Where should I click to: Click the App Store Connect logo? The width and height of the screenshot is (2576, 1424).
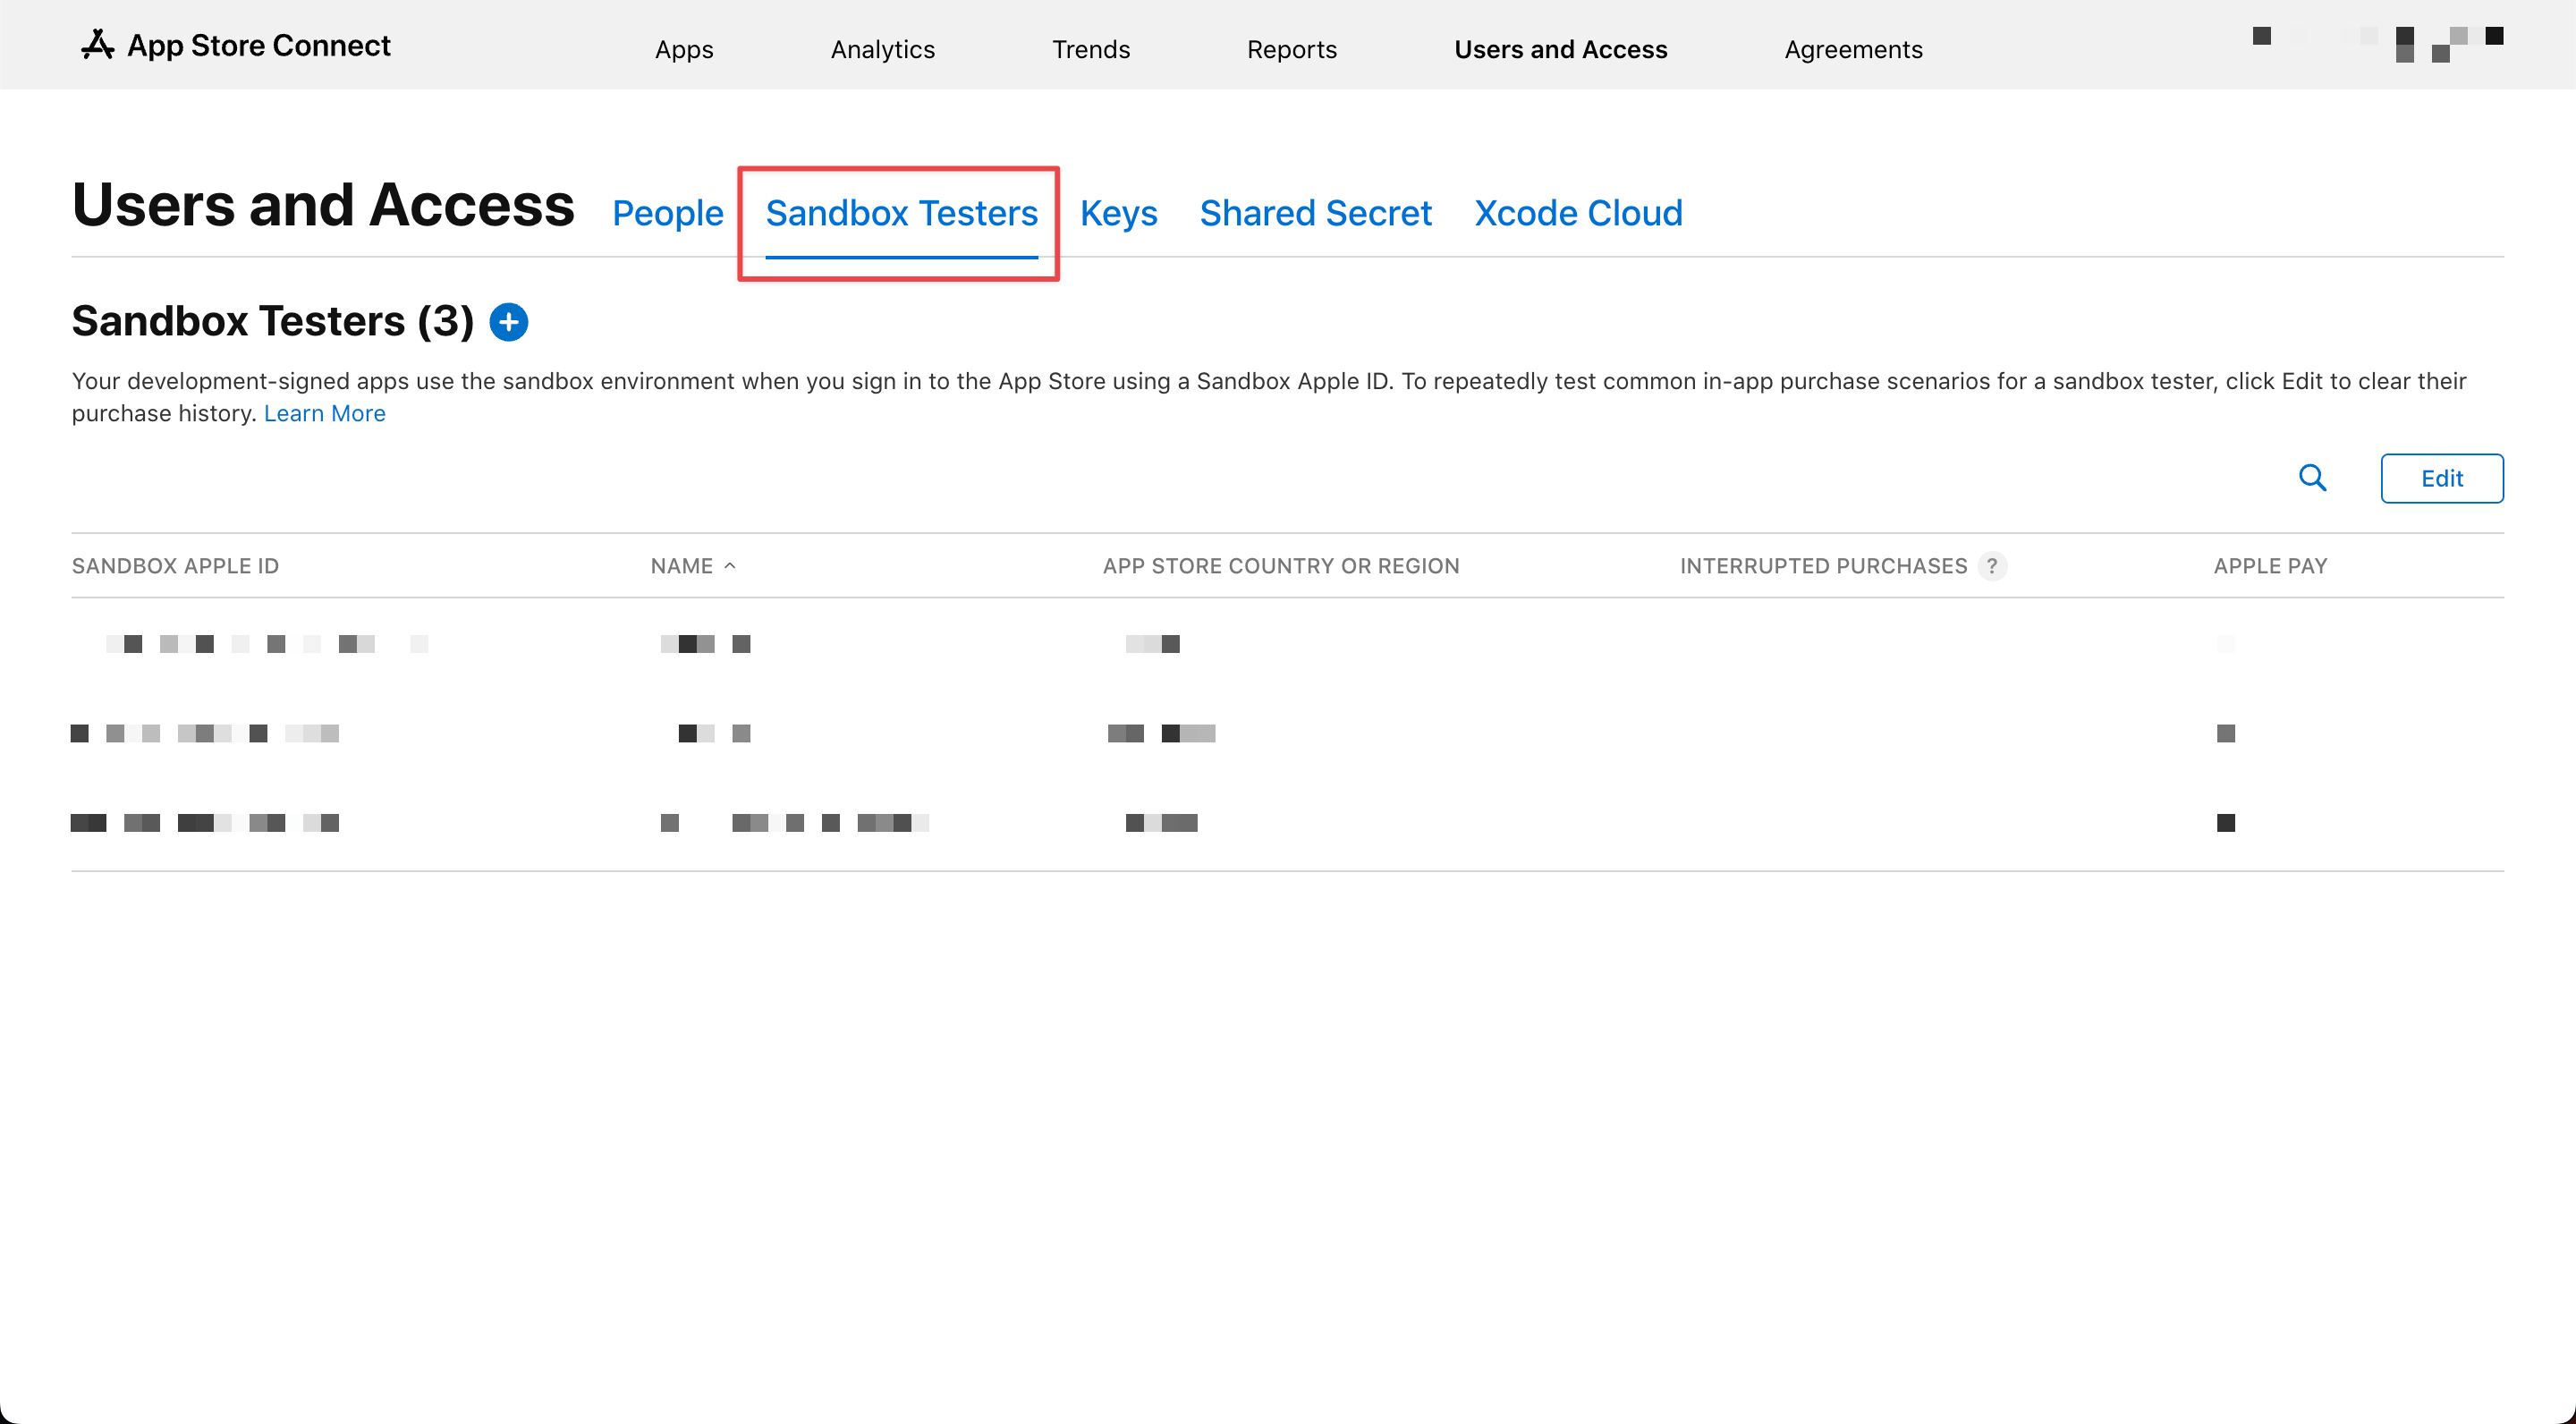tap(97, 45)
